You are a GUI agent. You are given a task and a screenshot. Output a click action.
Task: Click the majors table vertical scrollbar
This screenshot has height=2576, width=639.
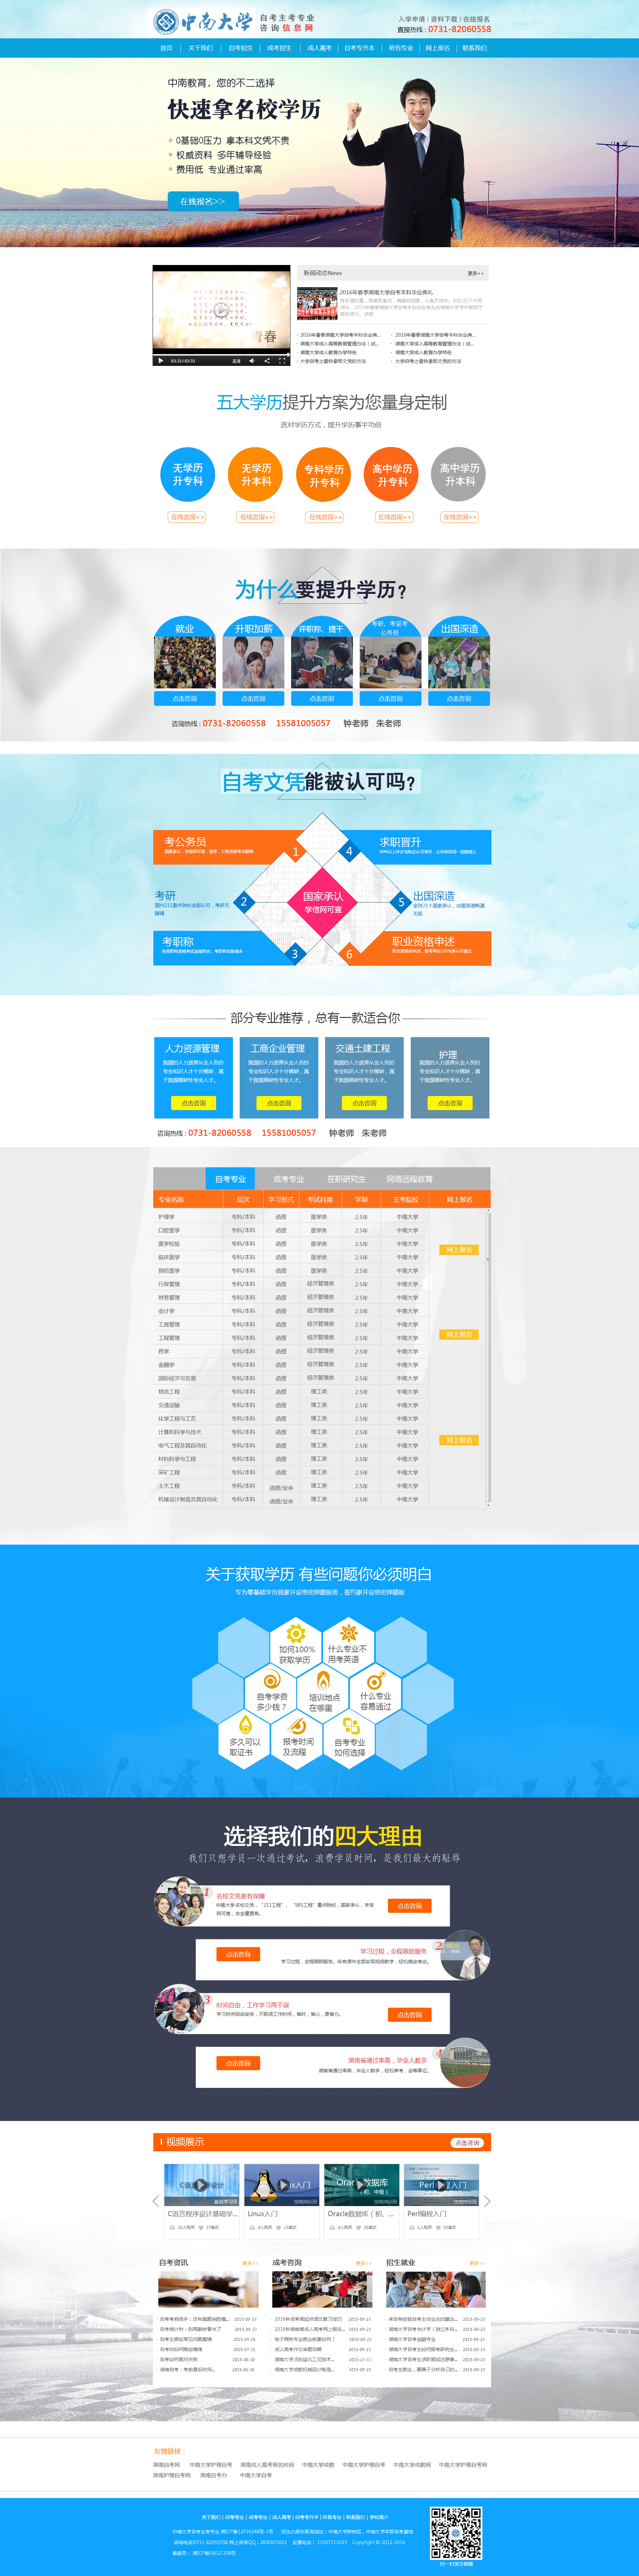[x=488, y=1358]
